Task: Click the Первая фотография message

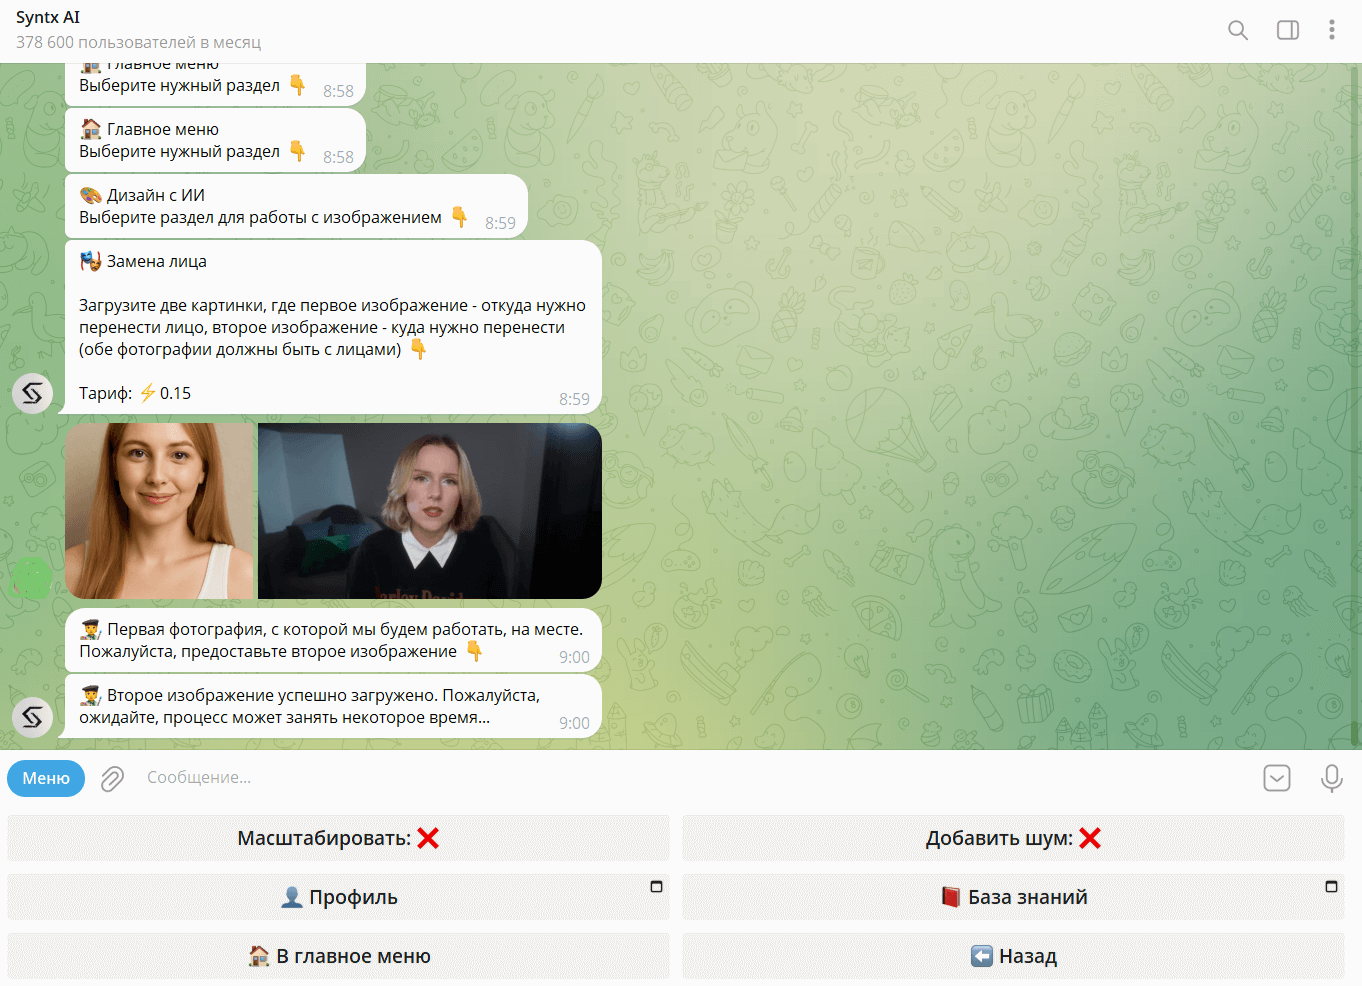Action: coord(333,640)
